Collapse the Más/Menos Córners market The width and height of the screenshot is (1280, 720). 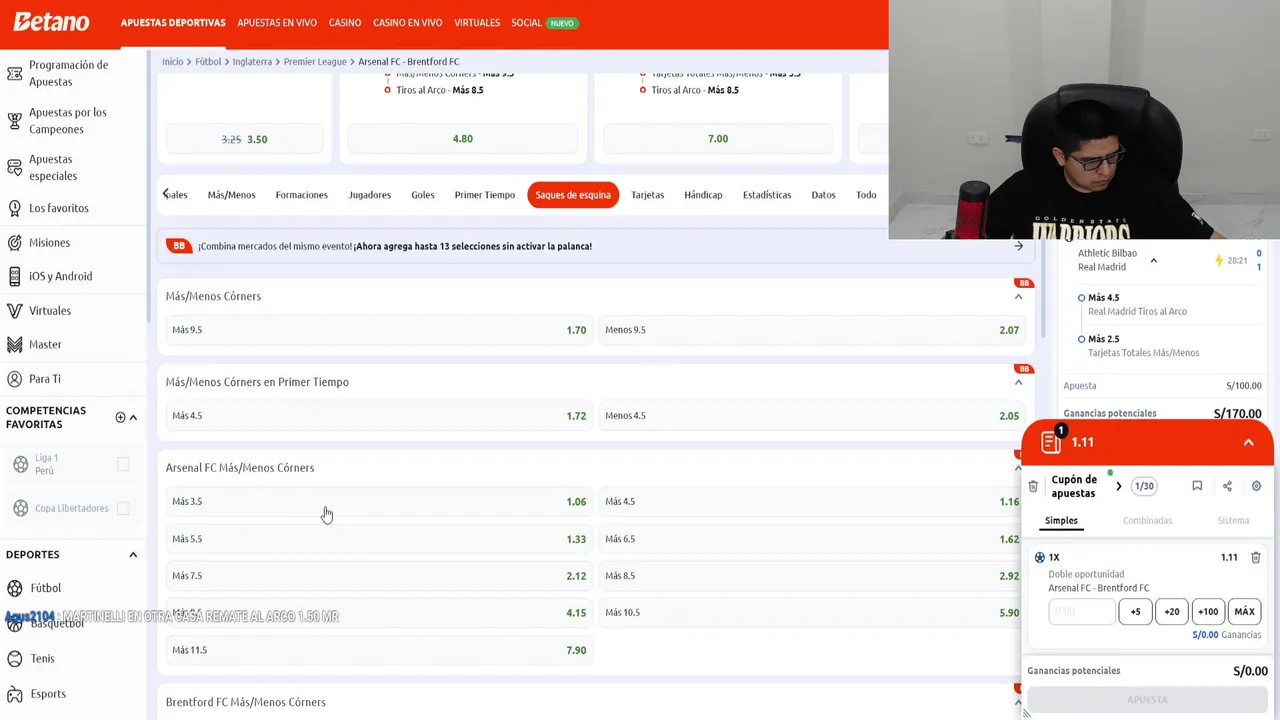pos(1018,296)
